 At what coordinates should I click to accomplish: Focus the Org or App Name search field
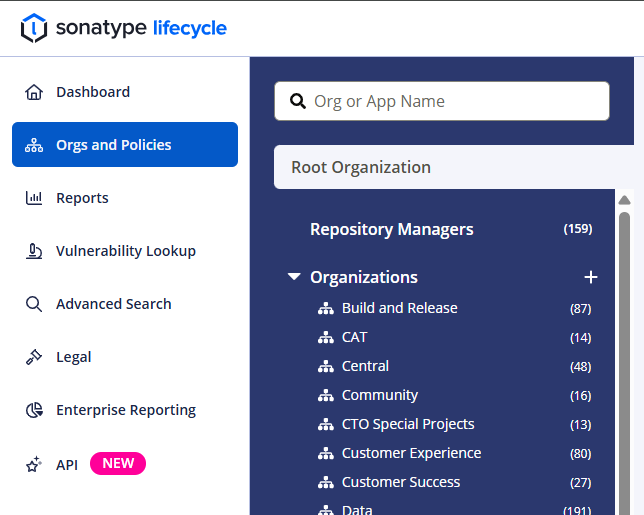click(x=442, y=101)
